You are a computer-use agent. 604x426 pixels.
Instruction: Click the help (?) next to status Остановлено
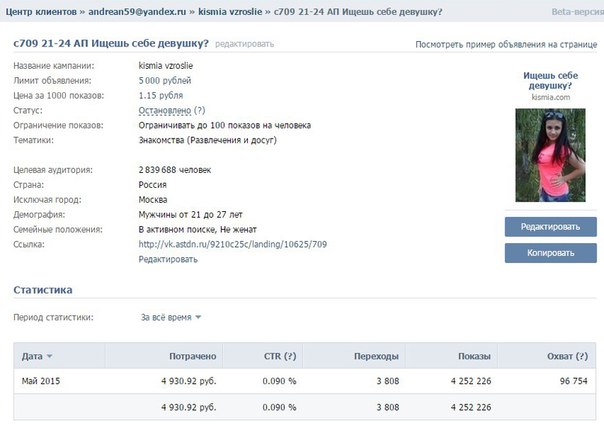(200, 110)
